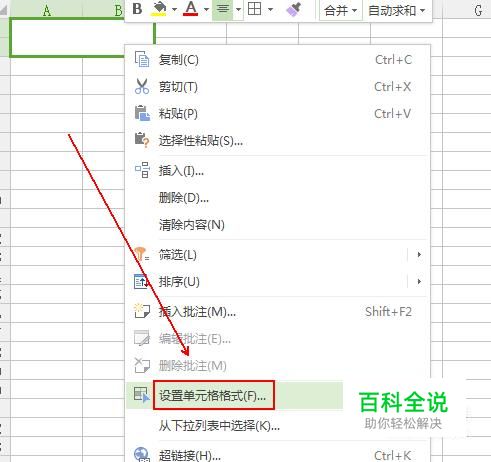
Task: Click the format painter brush icon
Action: tap(294, 9)
